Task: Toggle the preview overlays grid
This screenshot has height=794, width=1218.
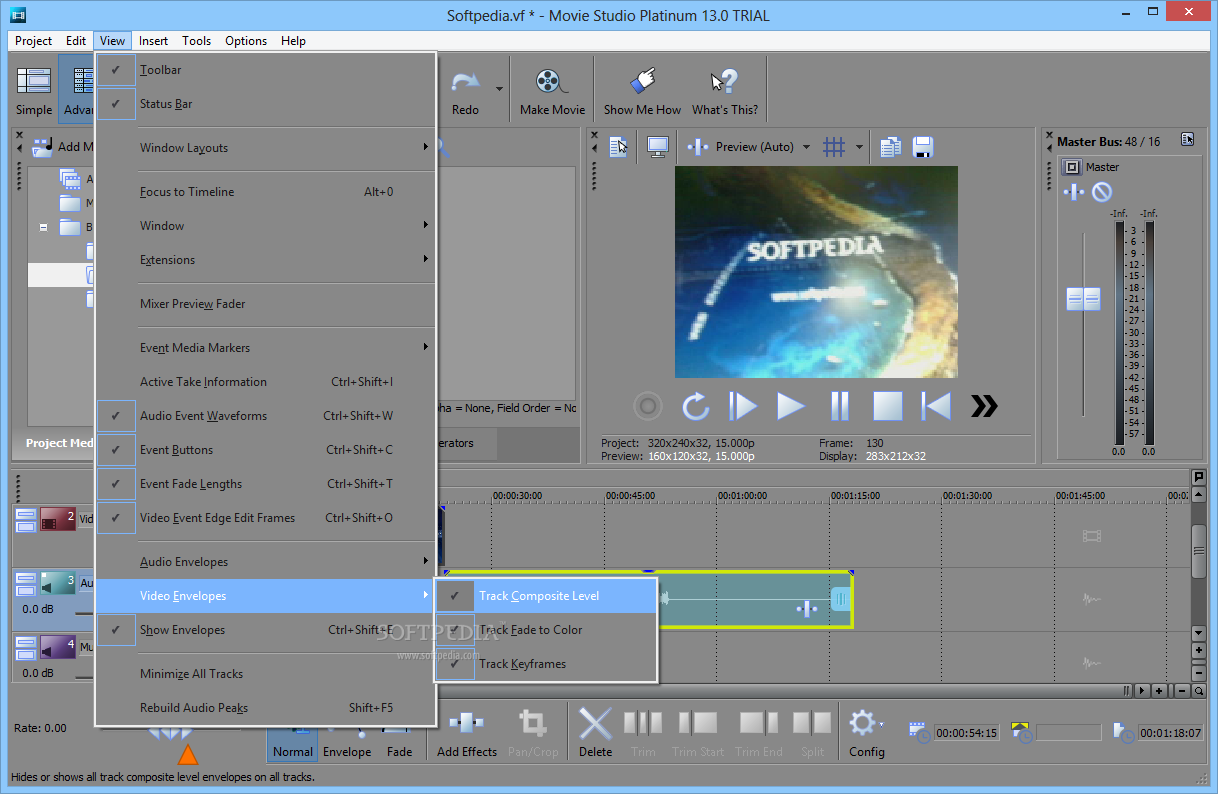Action: point(833,147)
